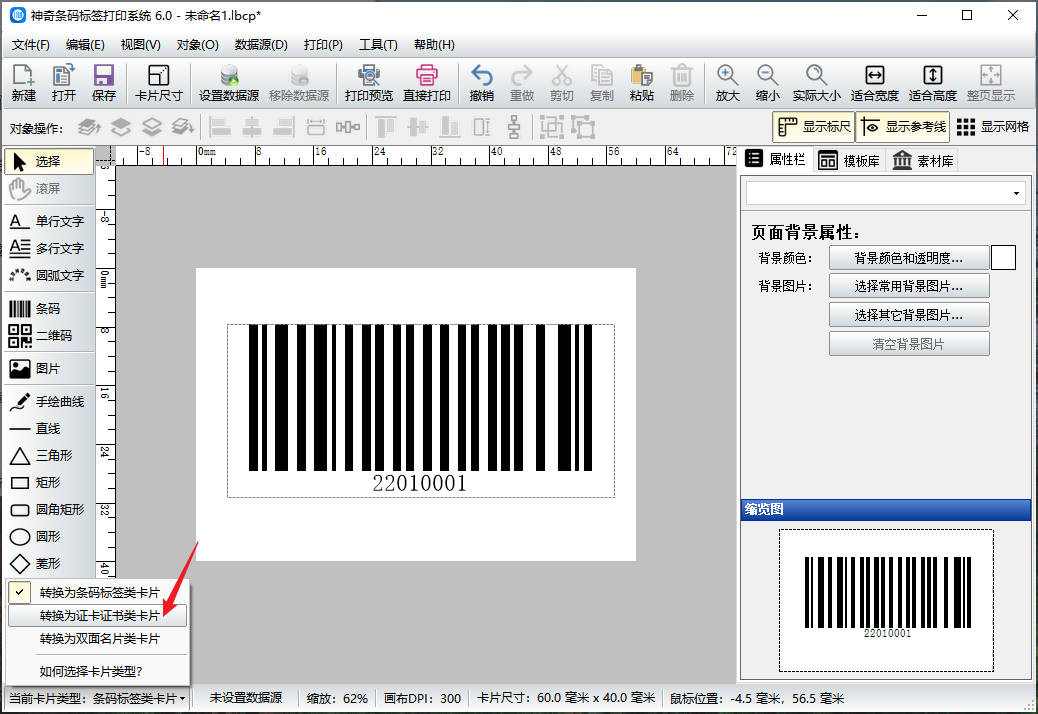Select the 条码 barcode tool
Image resolution: width=1038 pixels, height=714 pixels.
coord(47,309)
